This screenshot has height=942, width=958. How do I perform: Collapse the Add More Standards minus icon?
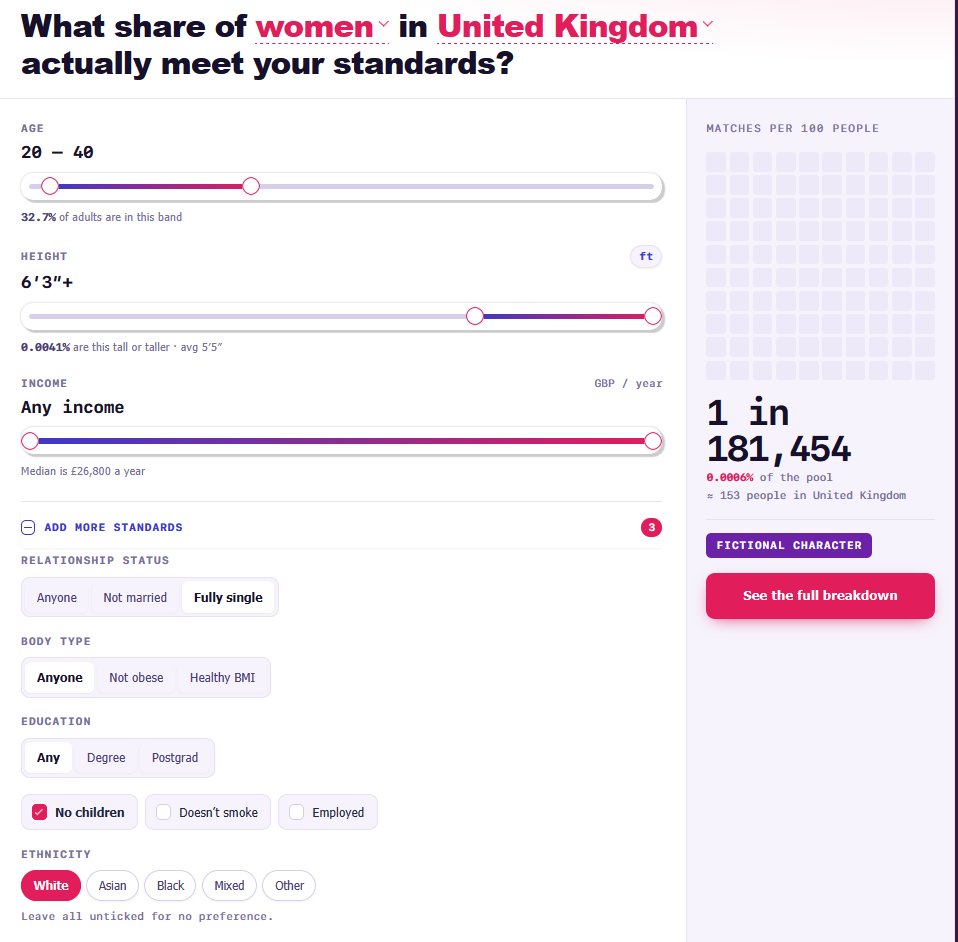[x=28, y=527]
